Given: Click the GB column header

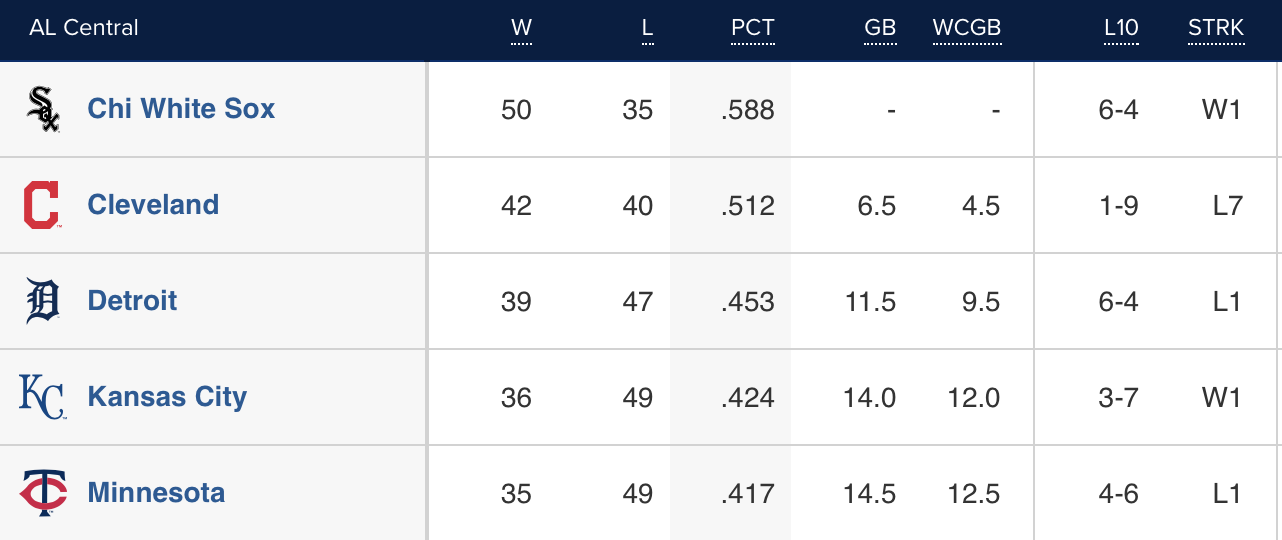Looking at the screenshot, I should point(880,28).
